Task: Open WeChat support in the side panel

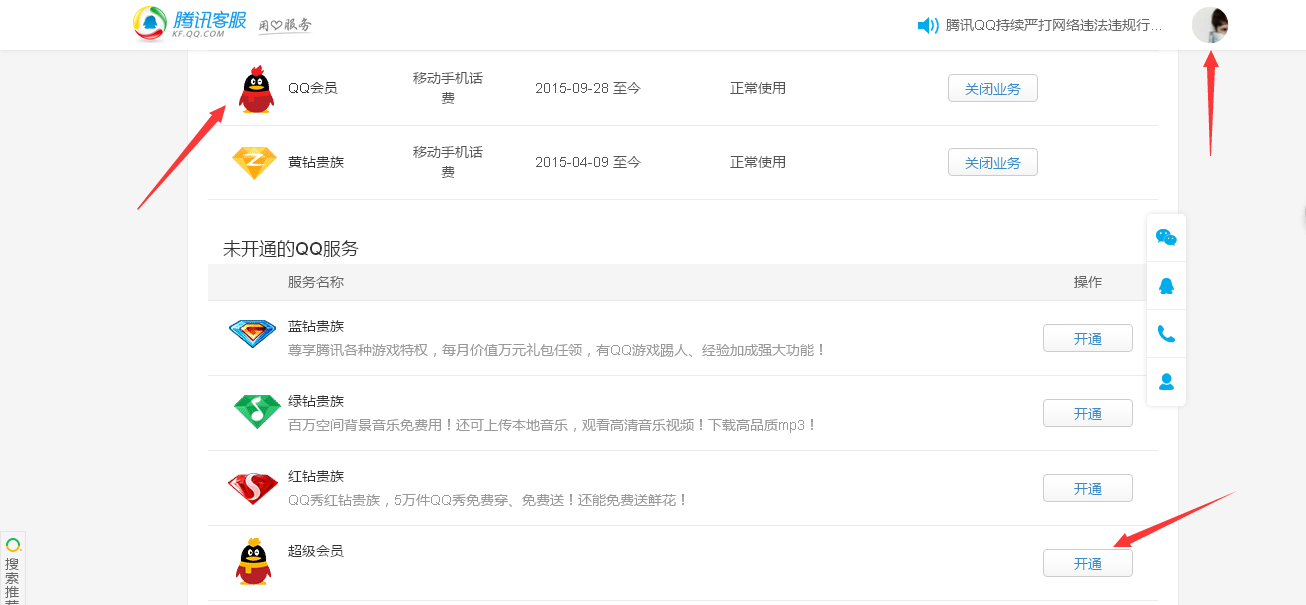Action: click(1166, 238)
